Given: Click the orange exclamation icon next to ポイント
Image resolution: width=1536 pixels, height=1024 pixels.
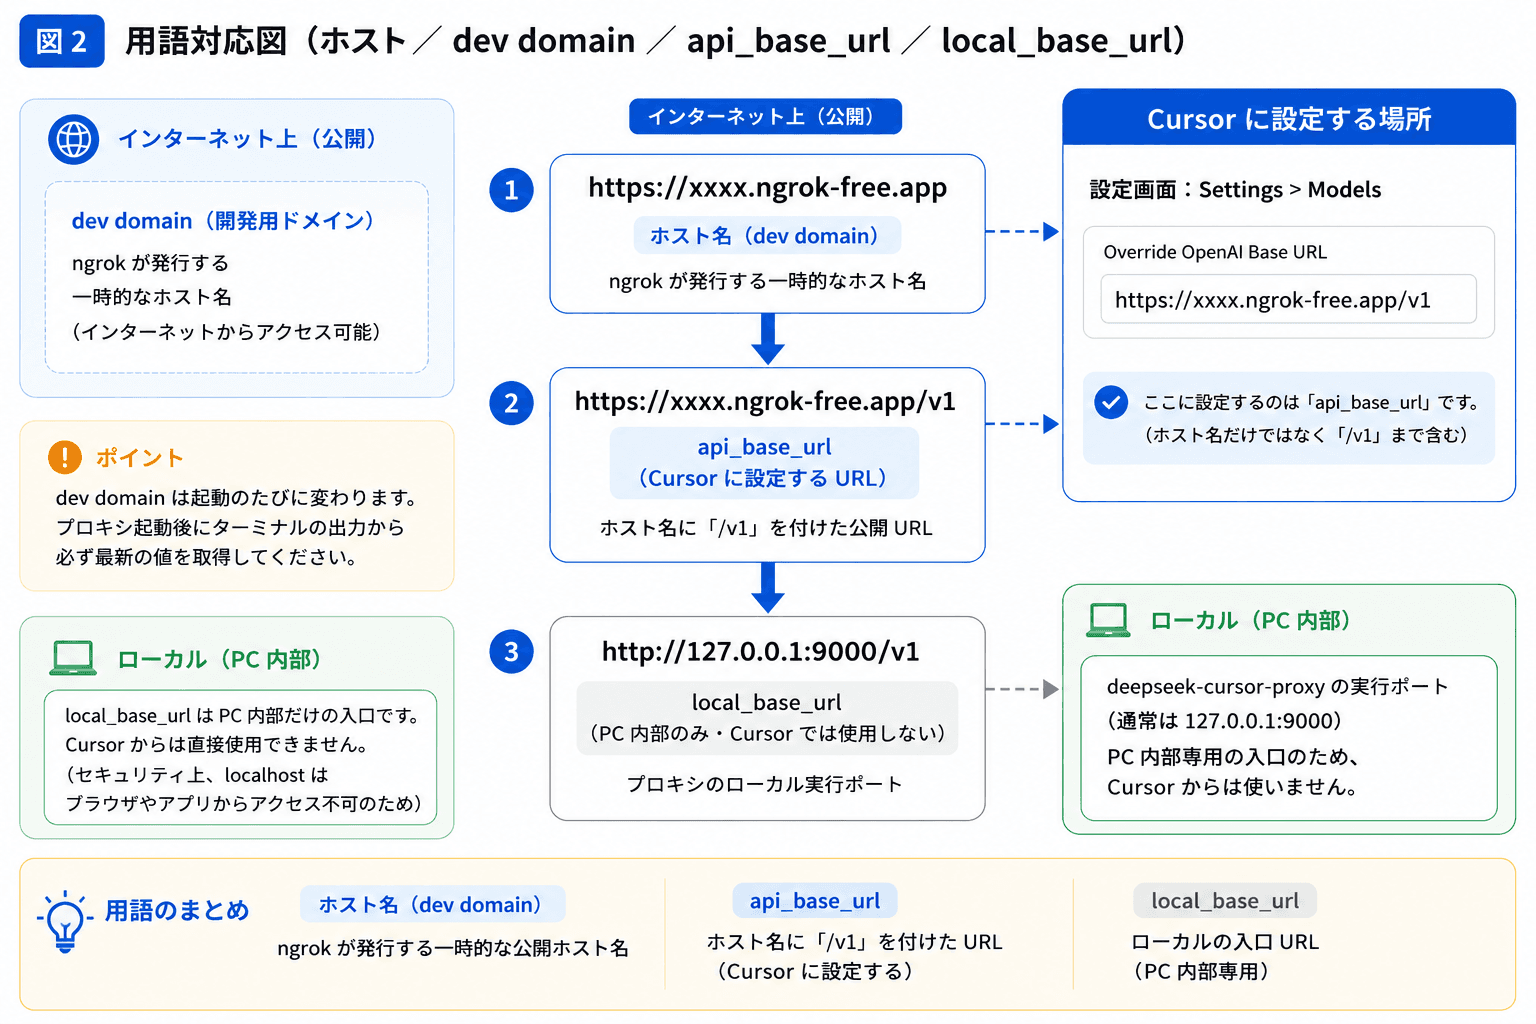Looking at the screenshot, I should coord(65,457).
